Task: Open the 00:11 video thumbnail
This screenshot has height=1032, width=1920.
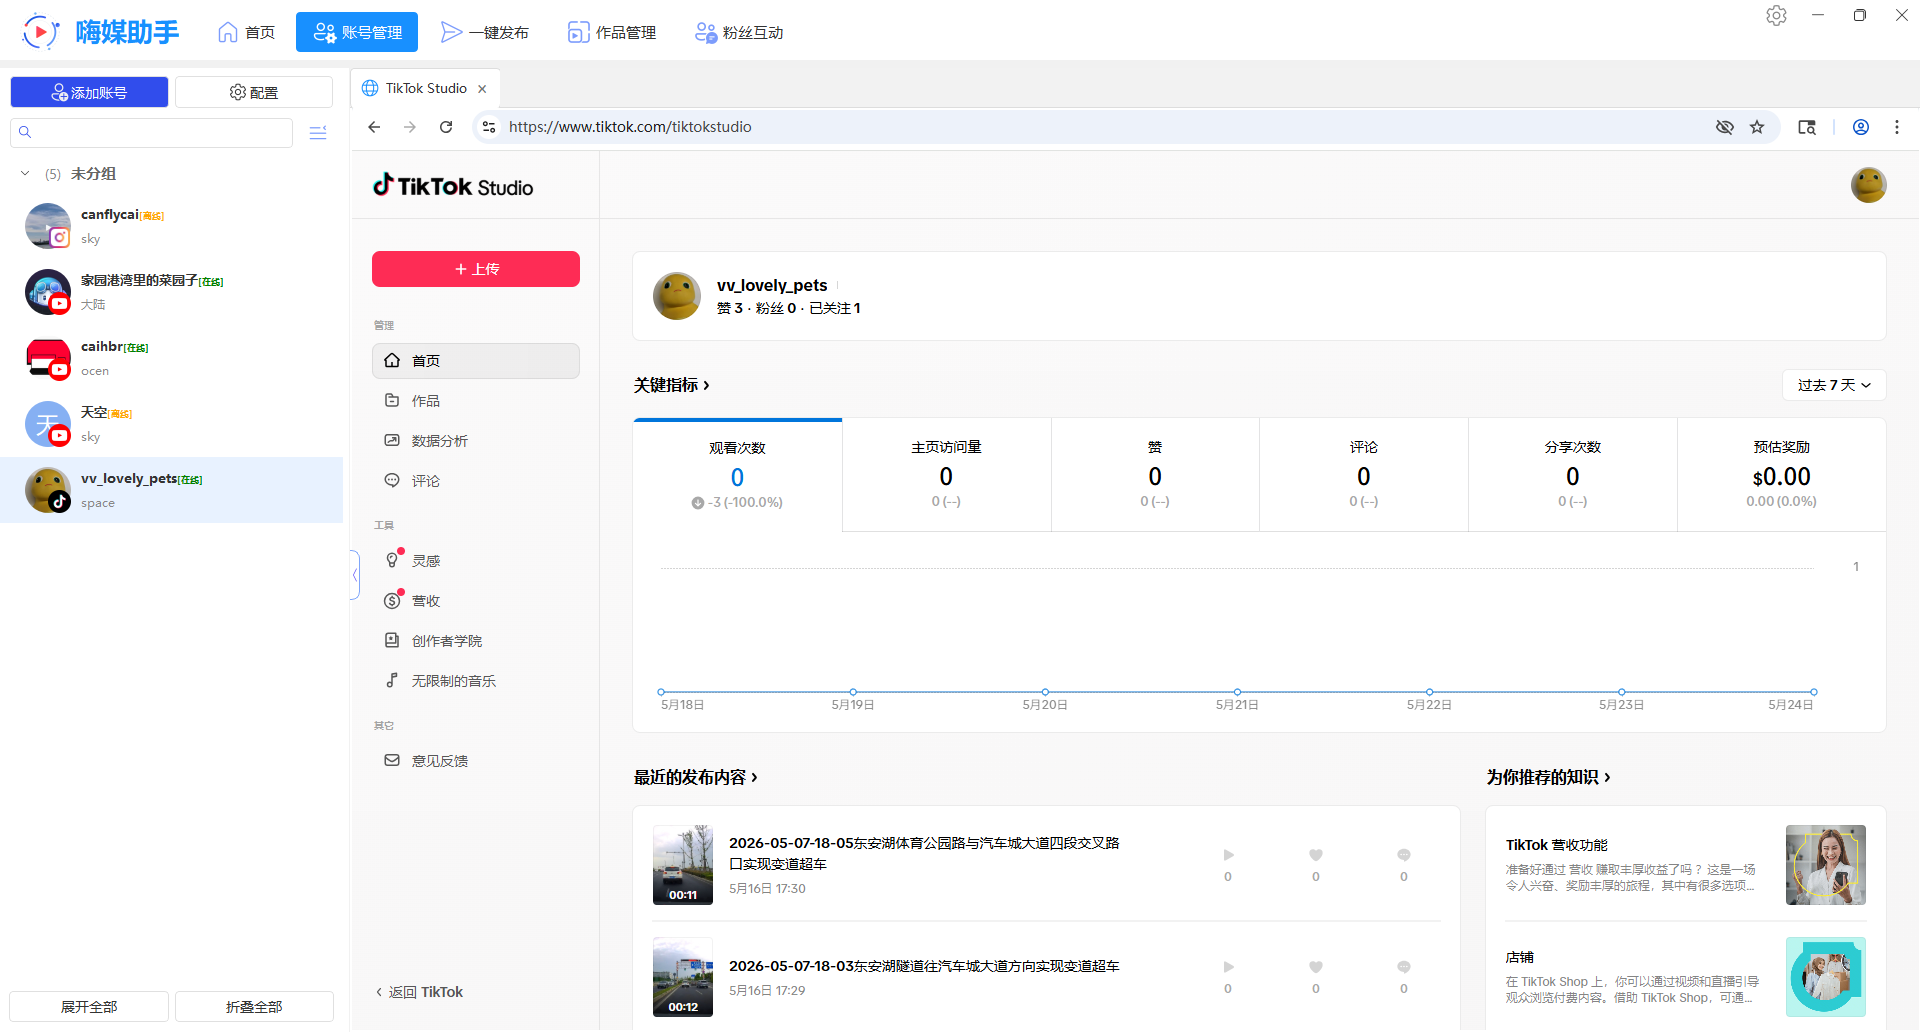Action: click(x=683, y=865)
